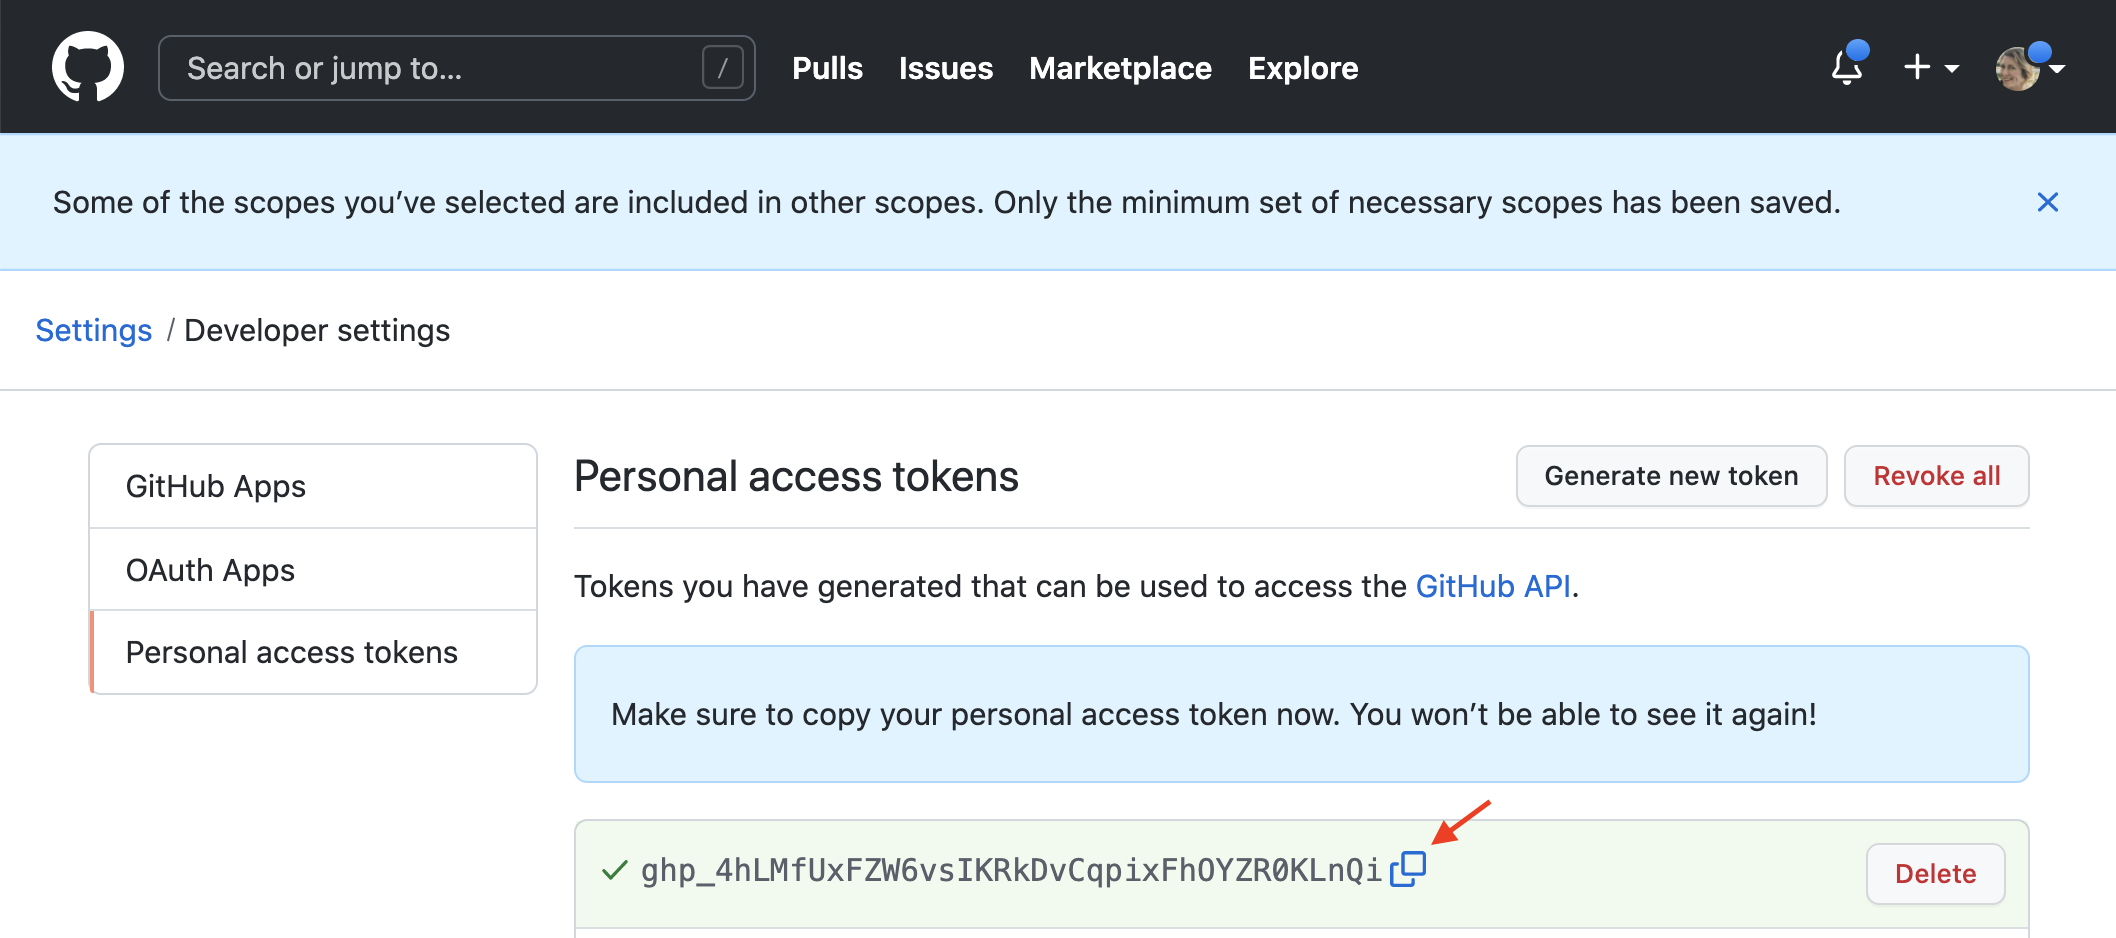The image size is (2116, 938).
Task: Click the Revoke all button
Action: (x=1936, y=476)
